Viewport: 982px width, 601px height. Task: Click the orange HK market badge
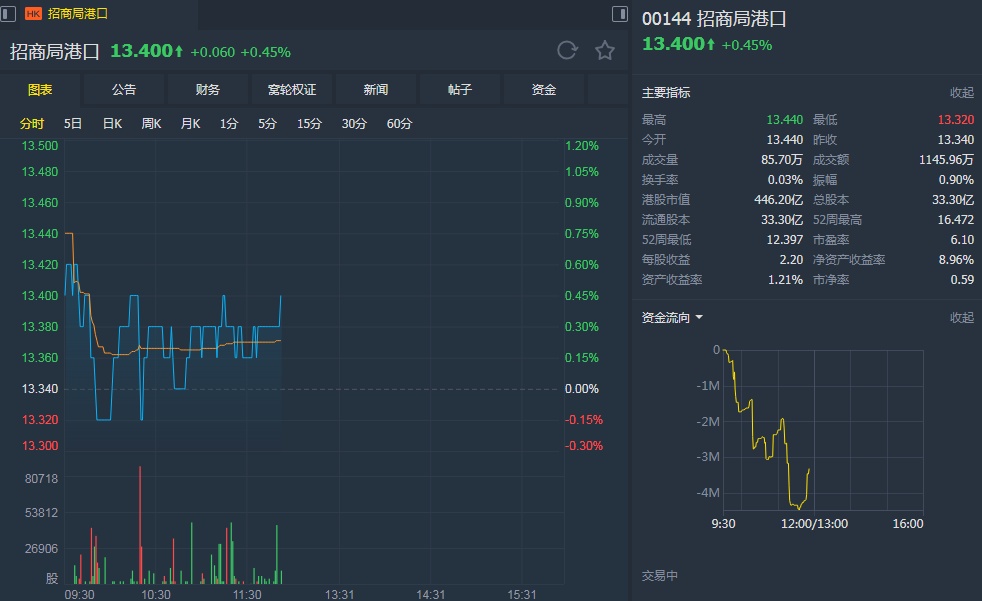click(33, 14)
